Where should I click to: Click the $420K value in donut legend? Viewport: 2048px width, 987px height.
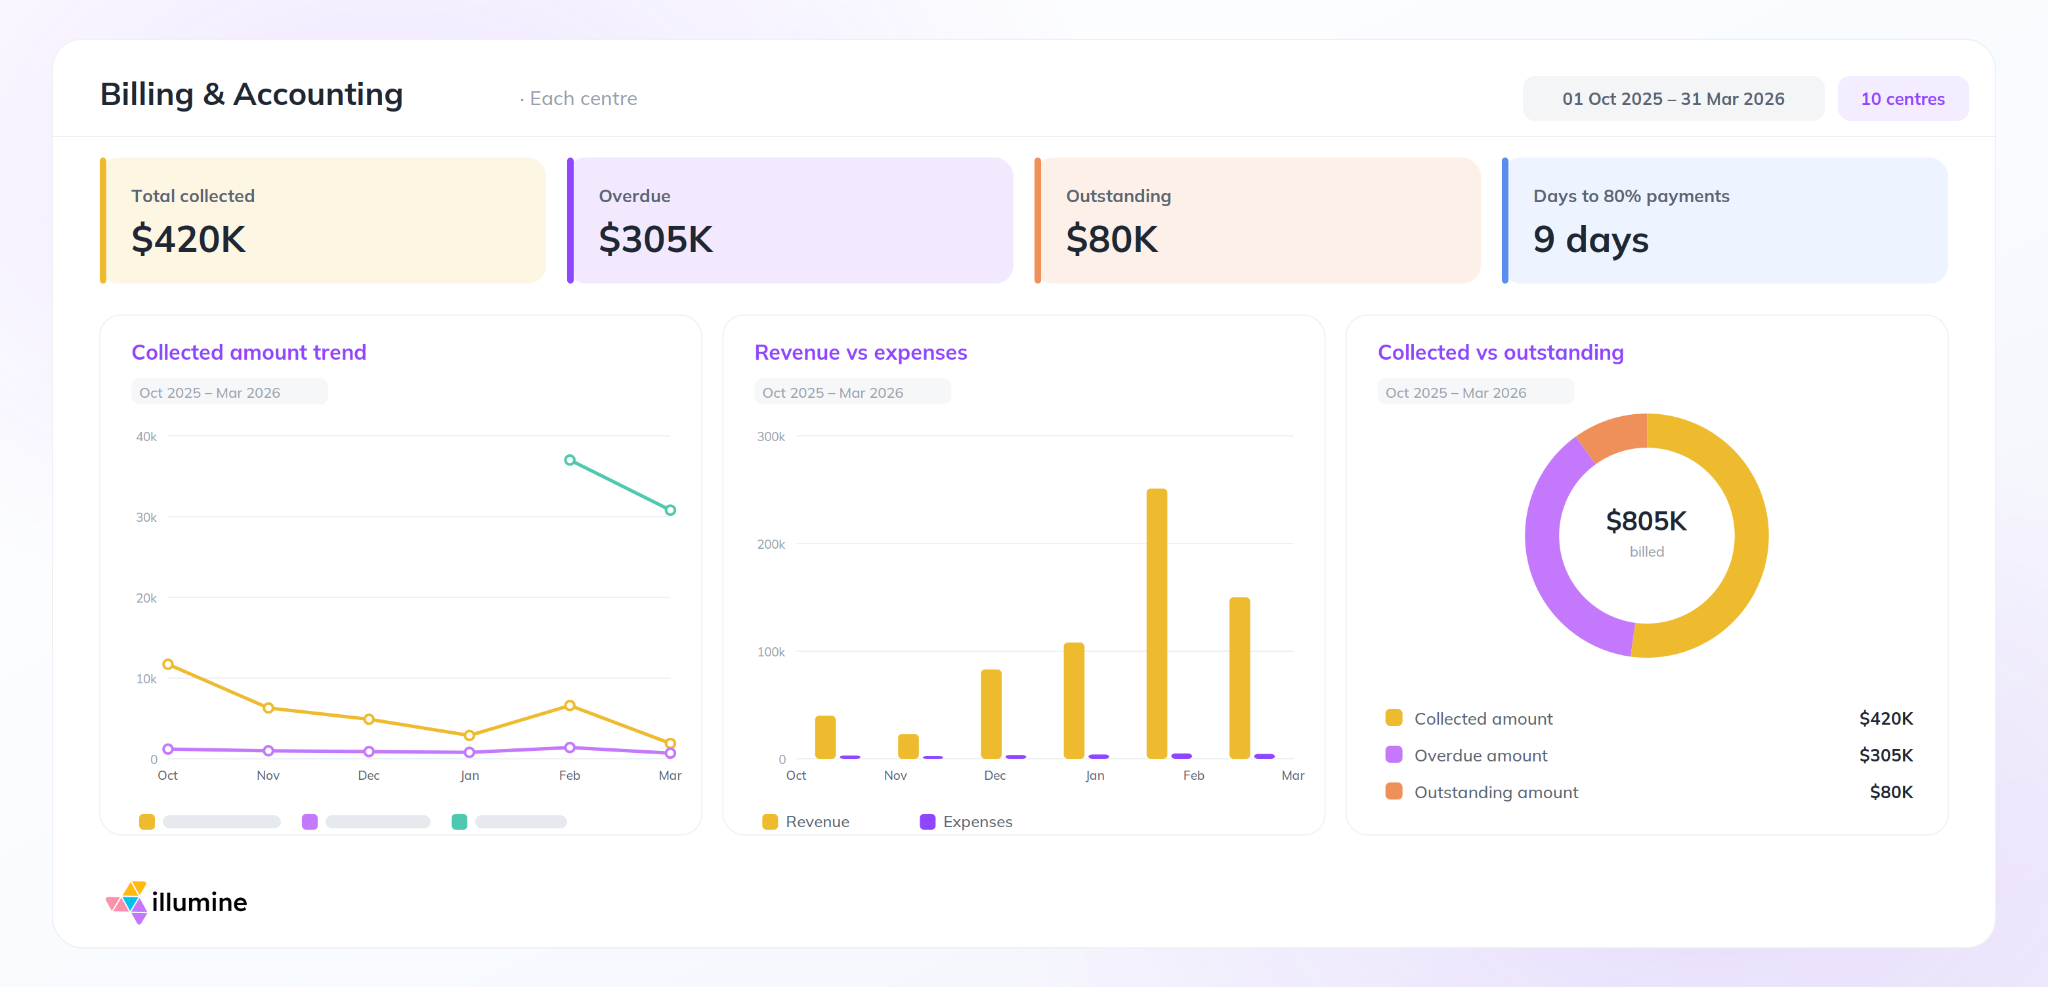tap(1886, 718)
